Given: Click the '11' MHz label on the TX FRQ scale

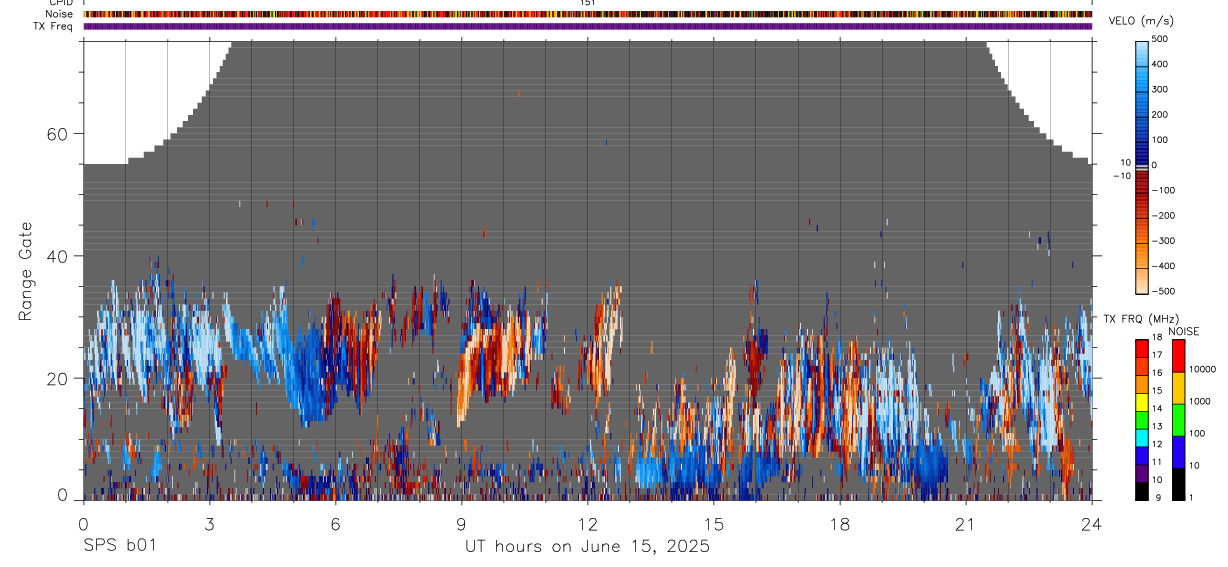Looking at the screenshot, I should [1156, 462].
